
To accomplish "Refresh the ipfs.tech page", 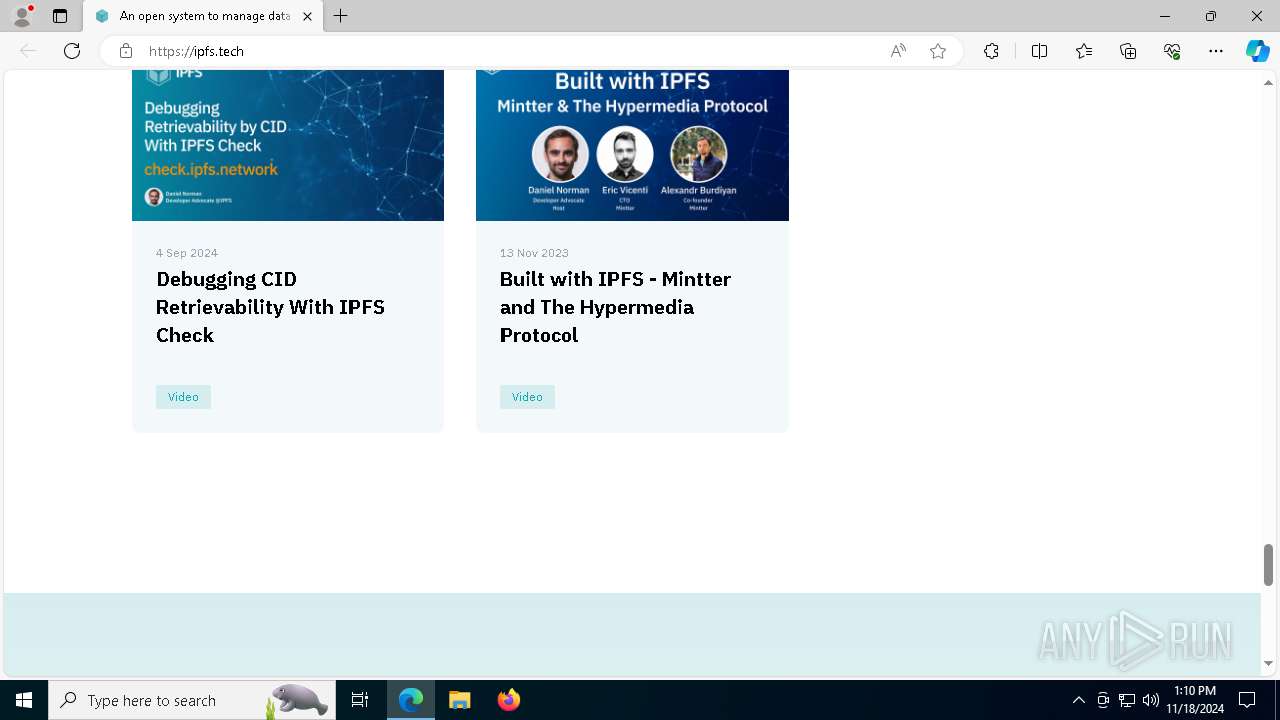I will [x=72, y=51].
